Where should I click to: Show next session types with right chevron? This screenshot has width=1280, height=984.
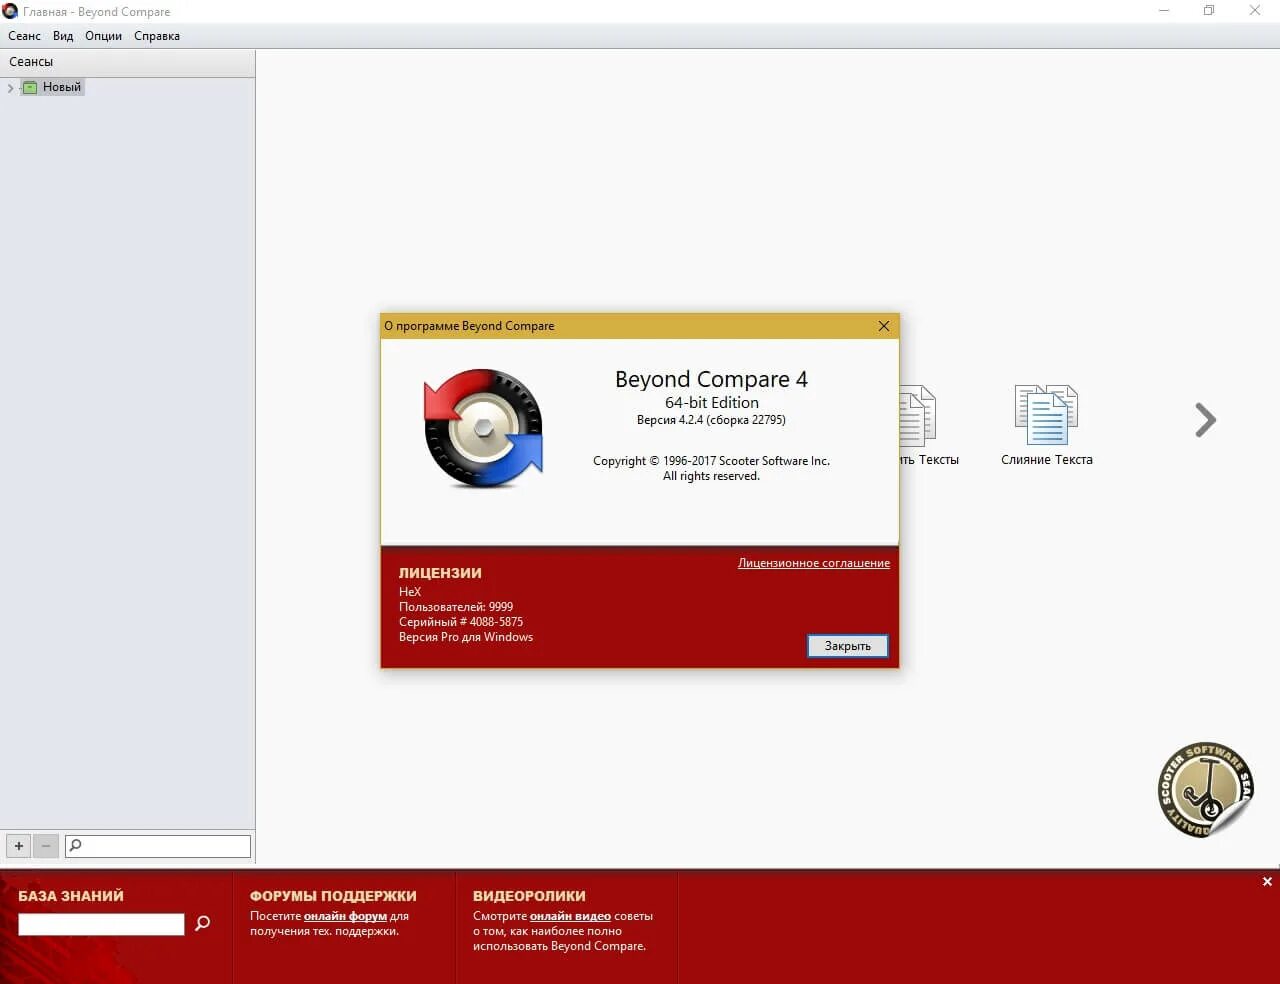pyautogui.click(x=1206, y=420)
